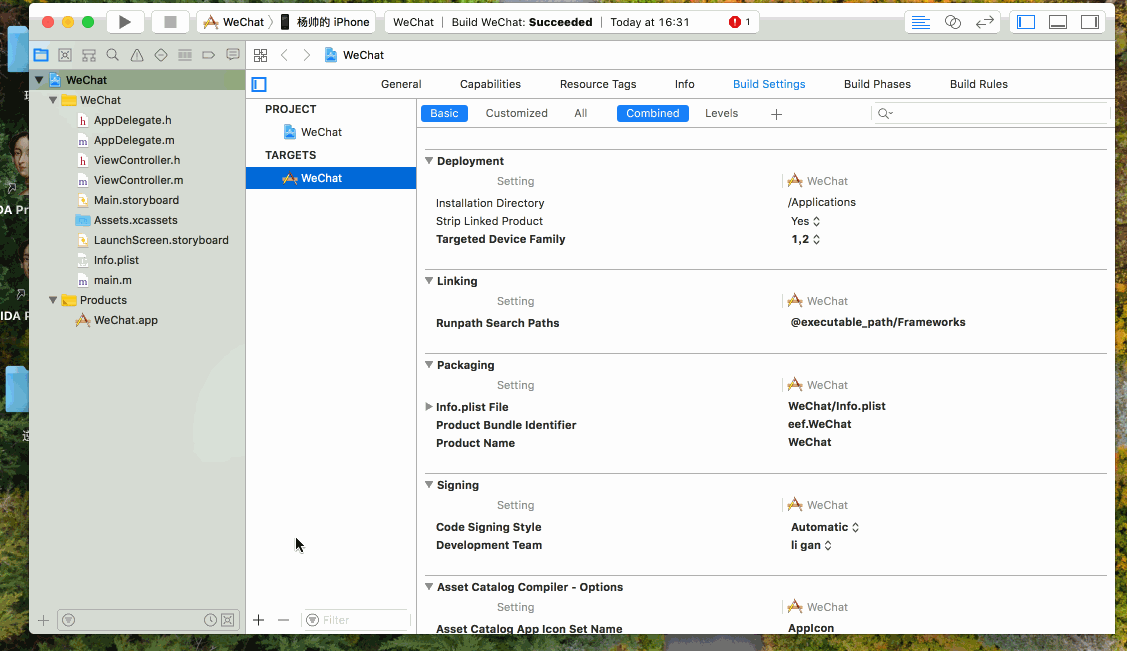Screen dimensions: 1127x651
Task: Show the assistant editor
Action: click(x=952, y=22)
